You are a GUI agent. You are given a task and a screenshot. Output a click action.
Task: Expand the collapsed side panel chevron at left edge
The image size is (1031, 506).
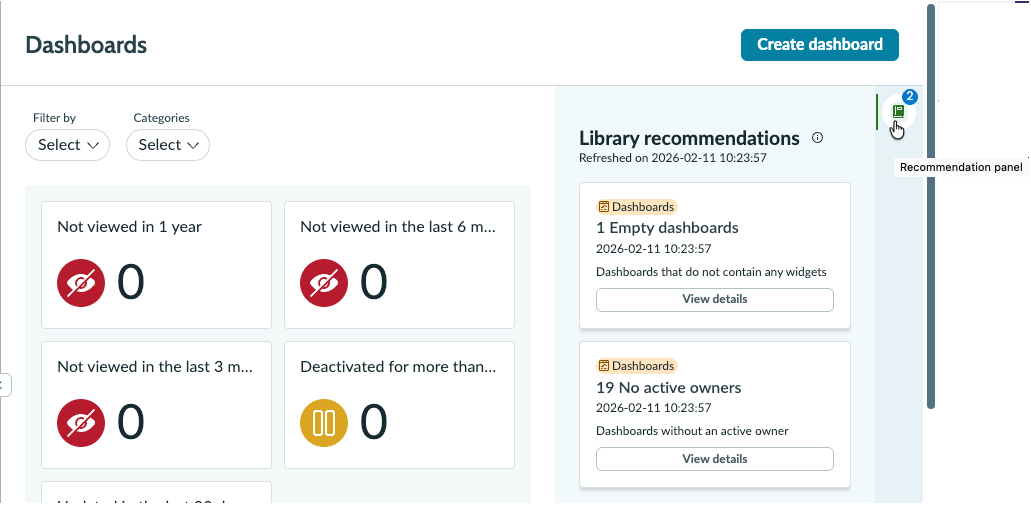click(x=5, y=385)
